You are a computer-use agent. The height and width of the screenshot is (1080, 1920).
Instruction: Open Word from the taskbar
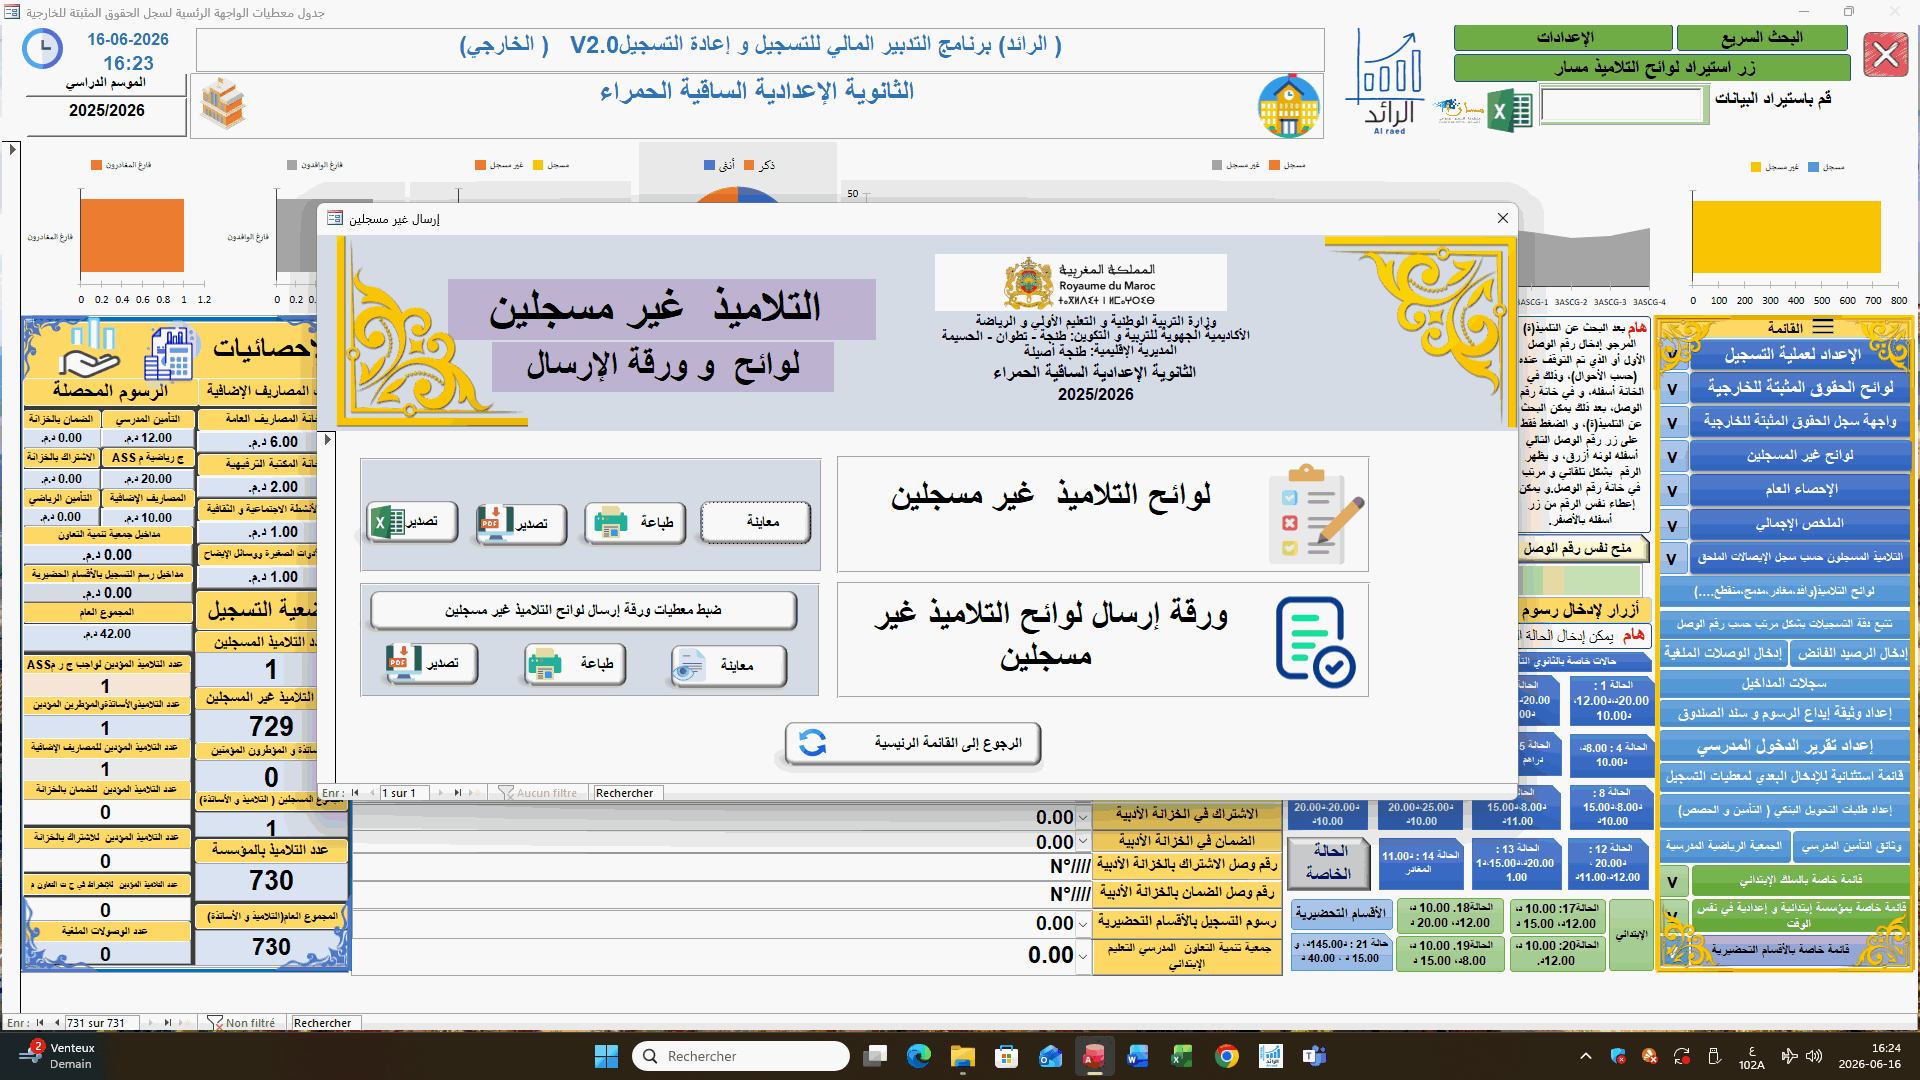click(1138, 1056)
